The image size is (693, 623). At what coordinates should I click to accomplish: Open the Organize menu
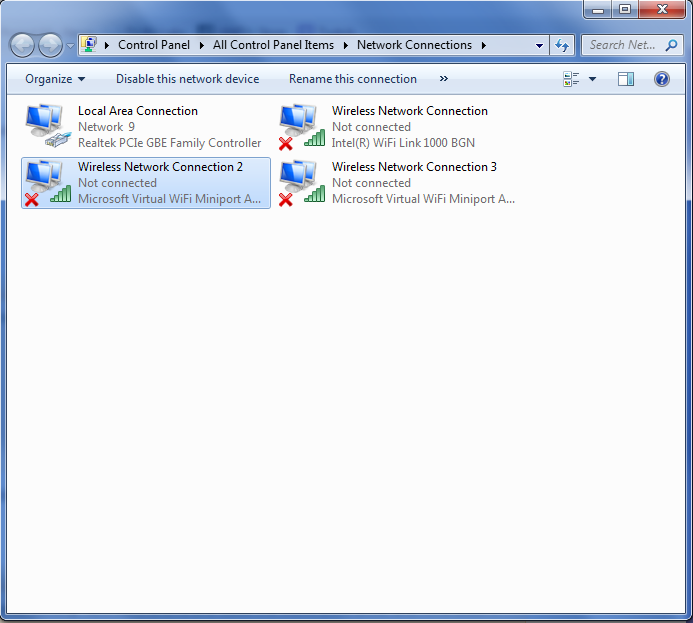pyautogui.click(x=55, y=79)
